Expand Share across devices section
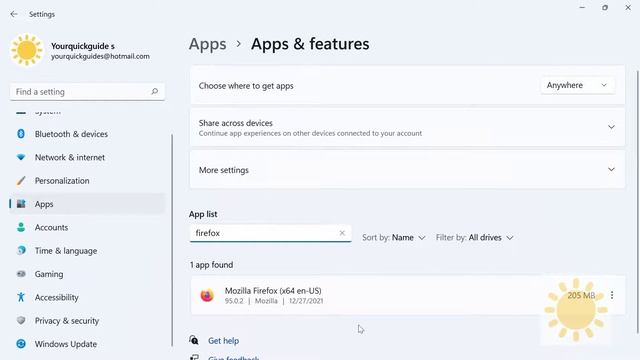Image resolution: width=640 pixels, height=360 pixels. point(407,127)
